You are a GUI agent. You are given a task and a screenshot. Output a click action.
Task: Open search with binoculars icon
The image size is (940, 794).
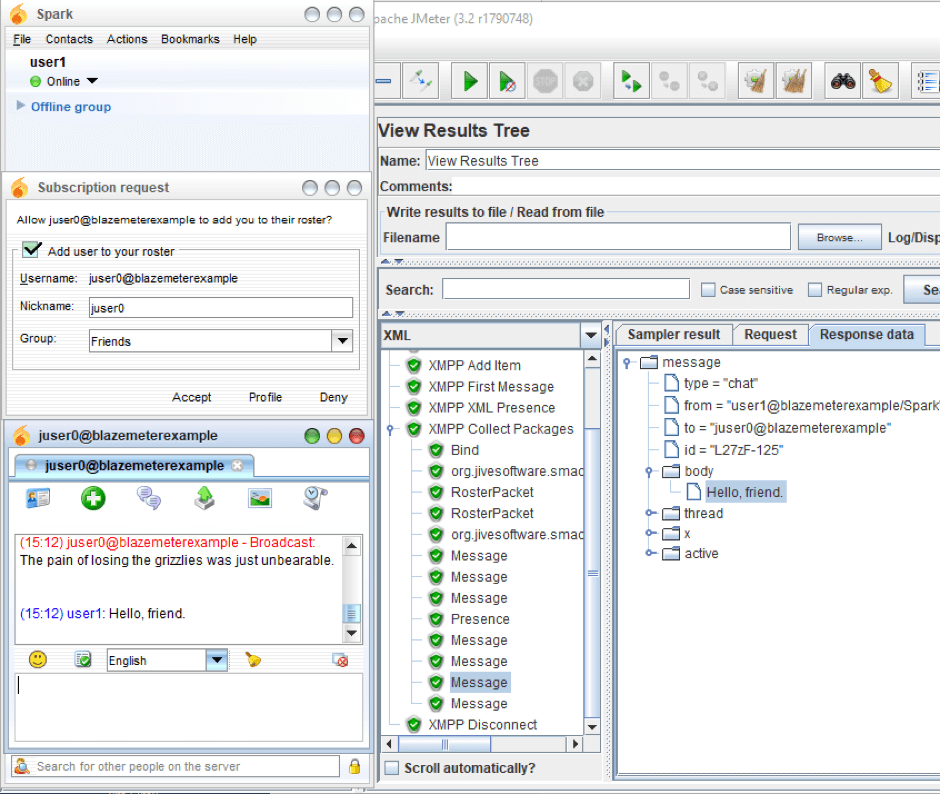pos(842,81)
